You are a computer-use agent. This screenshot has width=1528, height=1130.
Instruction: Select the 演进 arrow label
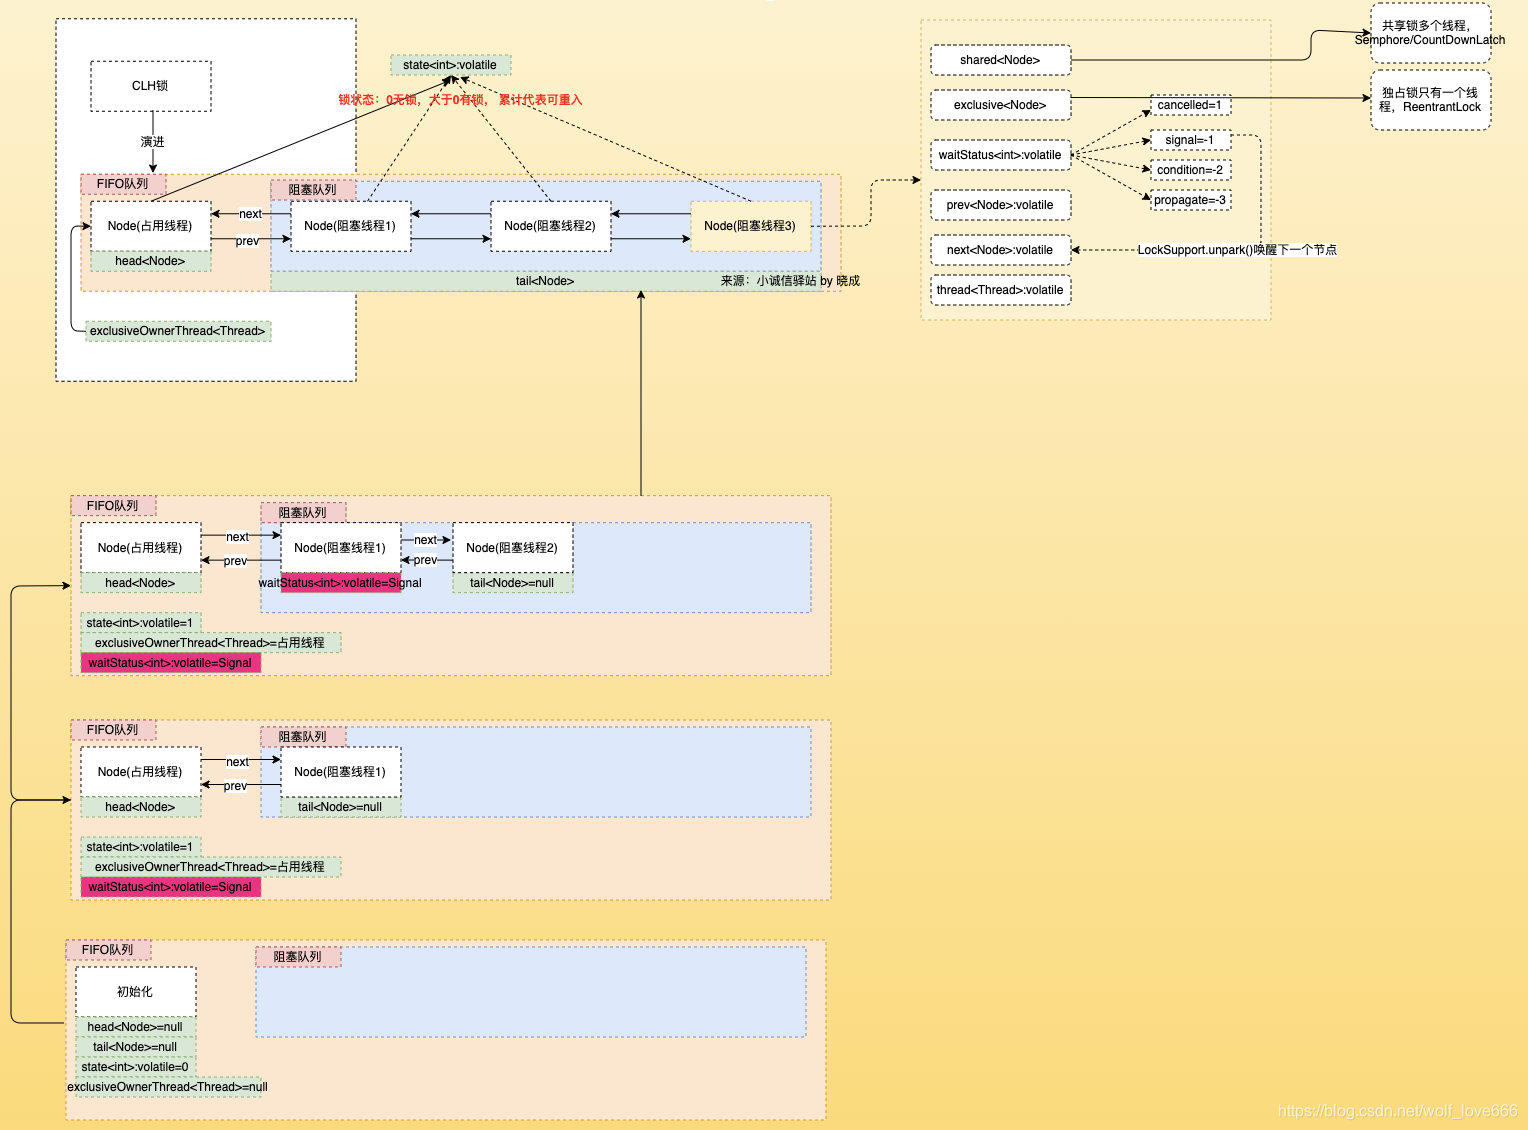[x=152, y=142]
